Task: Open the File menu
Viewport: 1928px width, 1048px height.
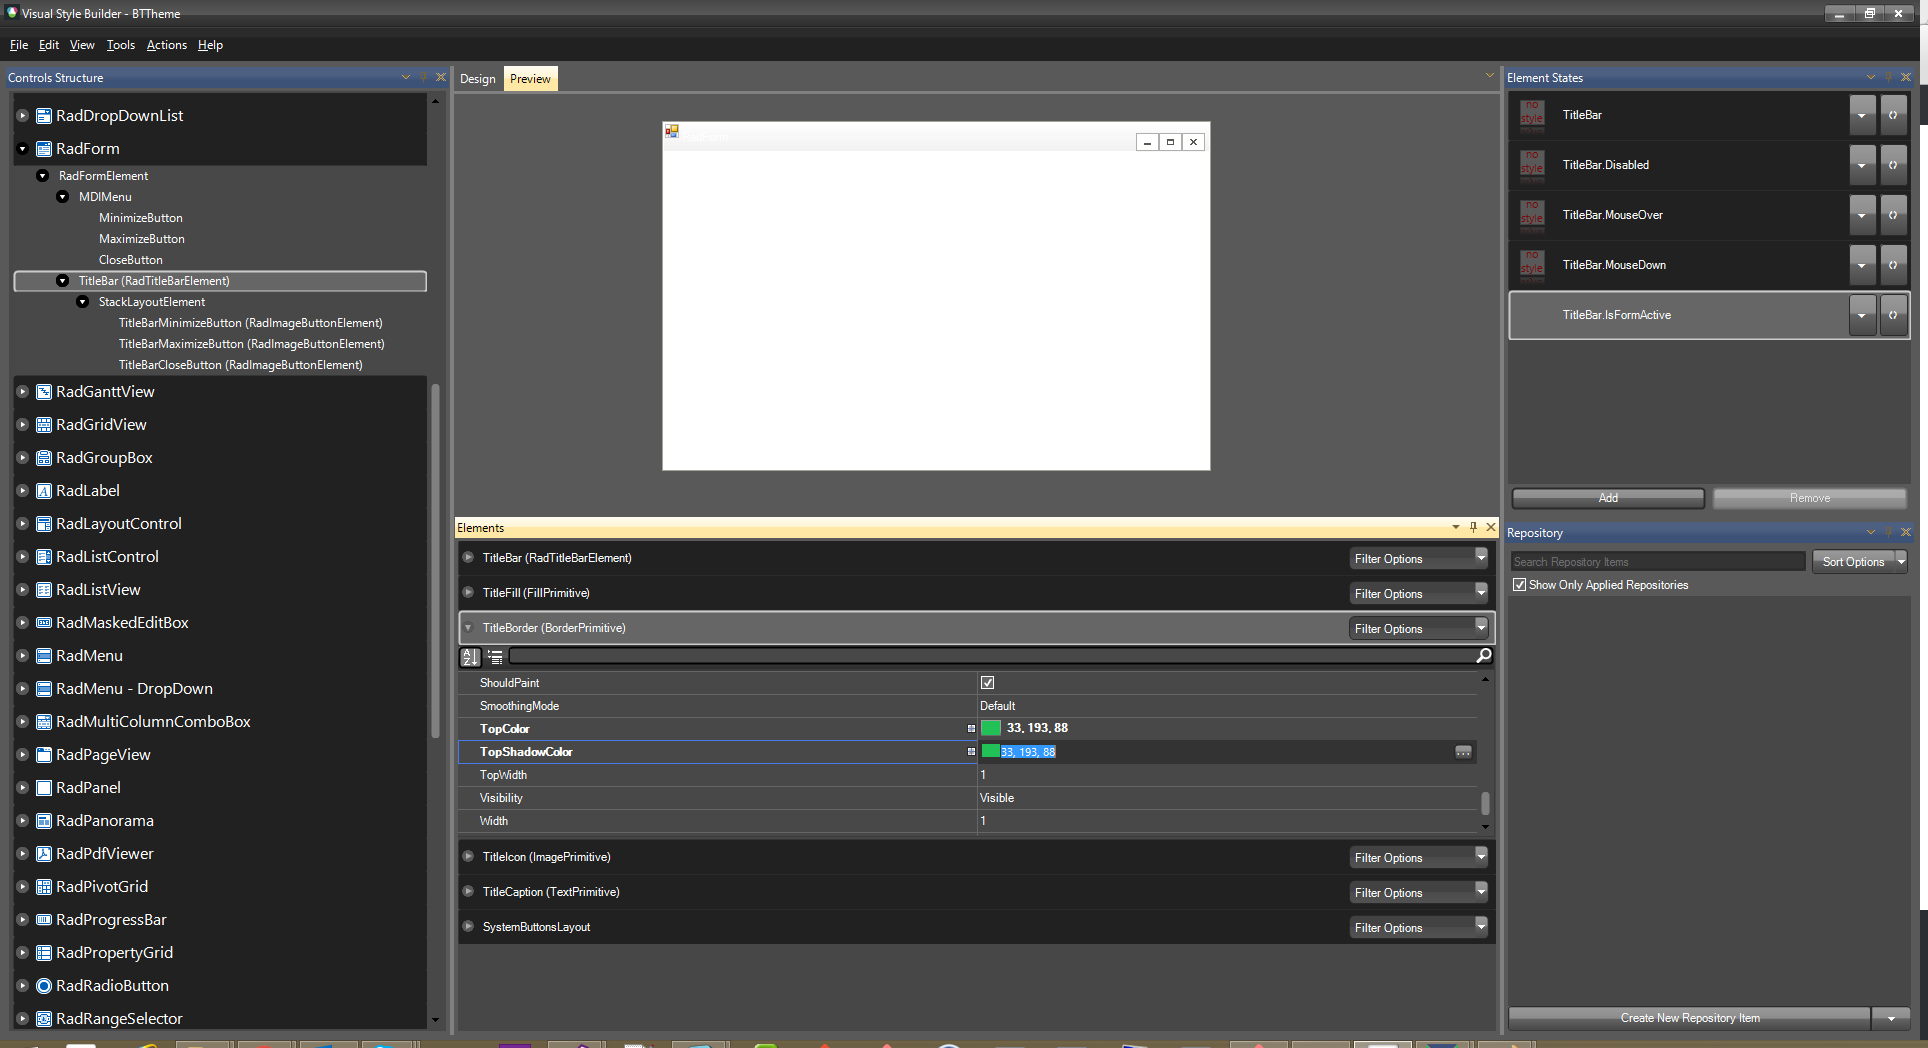Action: 19,45
